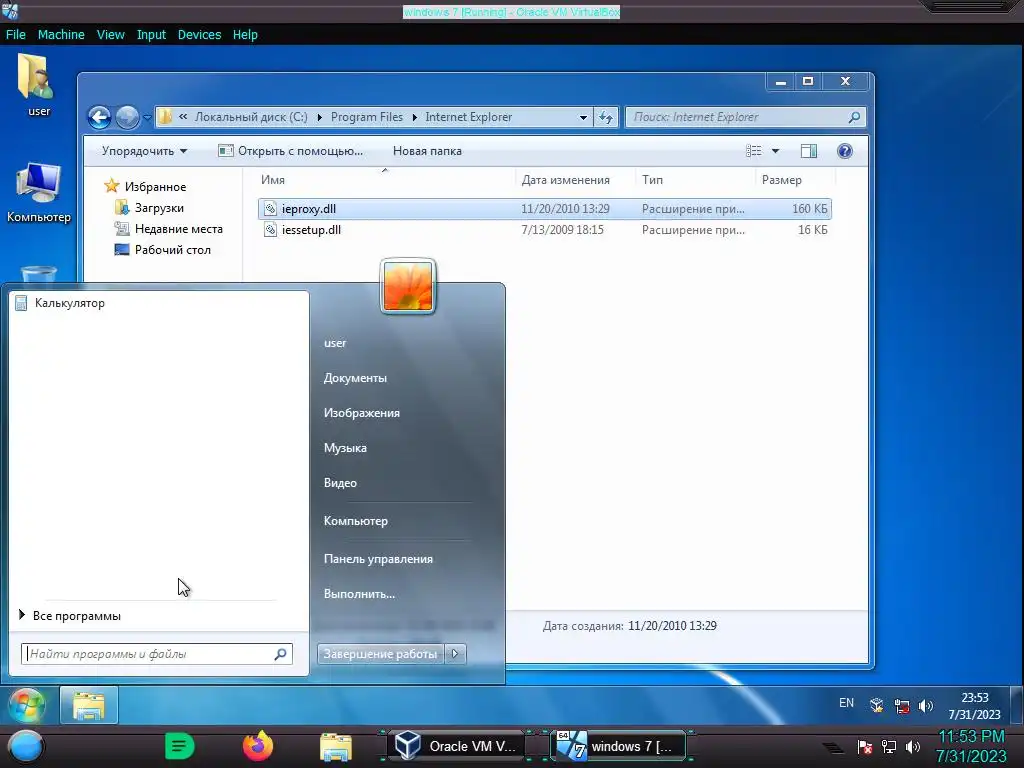Open VirtualBox Devices menu

coord(199,35)
